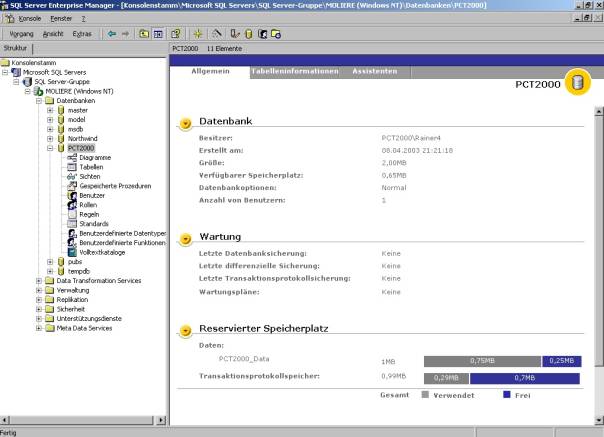Go back with the blue left arrow
The image size is (604, 437).
(x=112, y=34)
